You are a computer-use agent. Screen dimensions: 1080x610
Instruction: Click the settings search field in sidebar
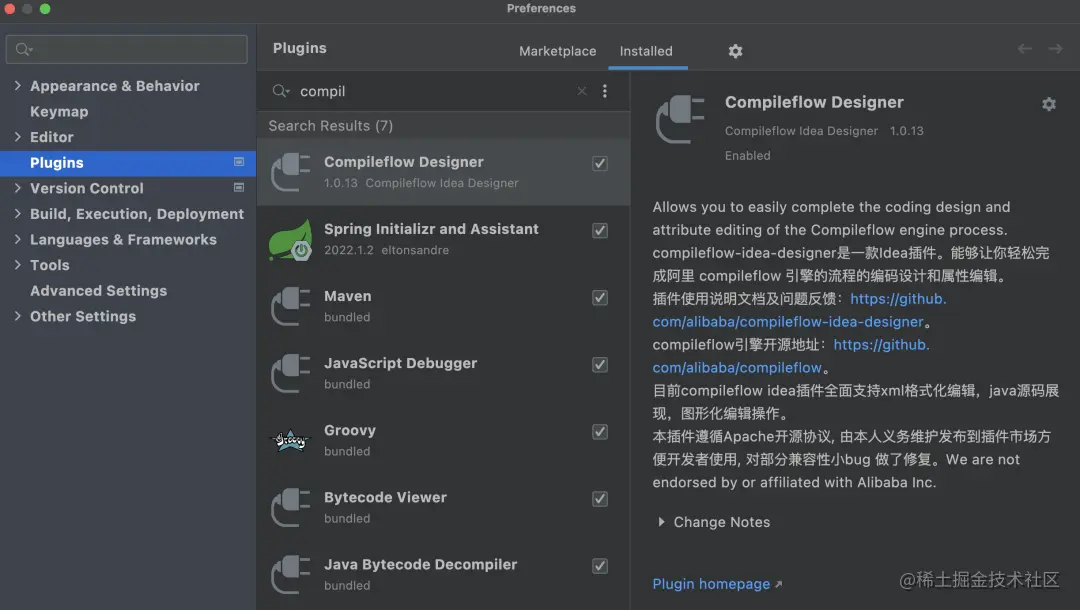click(x=127, y=50)
